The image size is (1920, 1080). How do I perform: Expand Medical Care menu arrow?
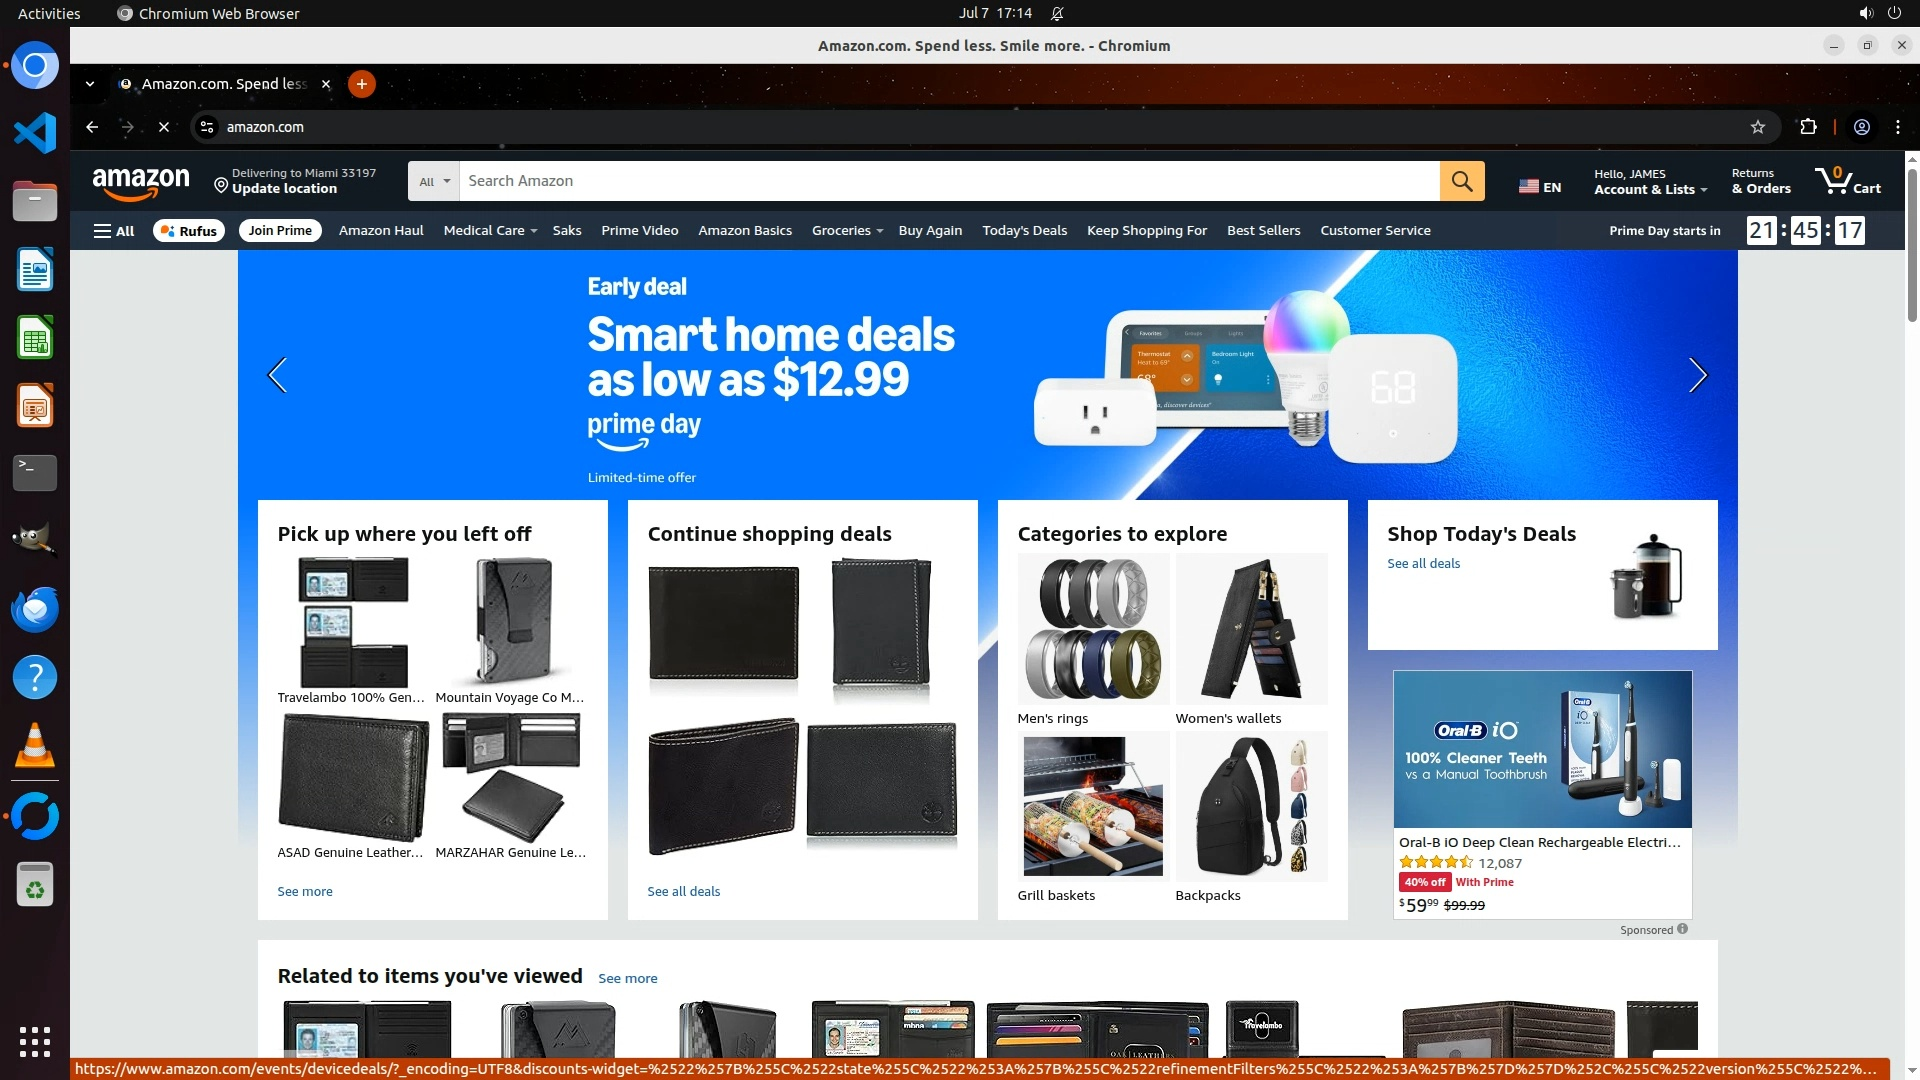point(534,231)
